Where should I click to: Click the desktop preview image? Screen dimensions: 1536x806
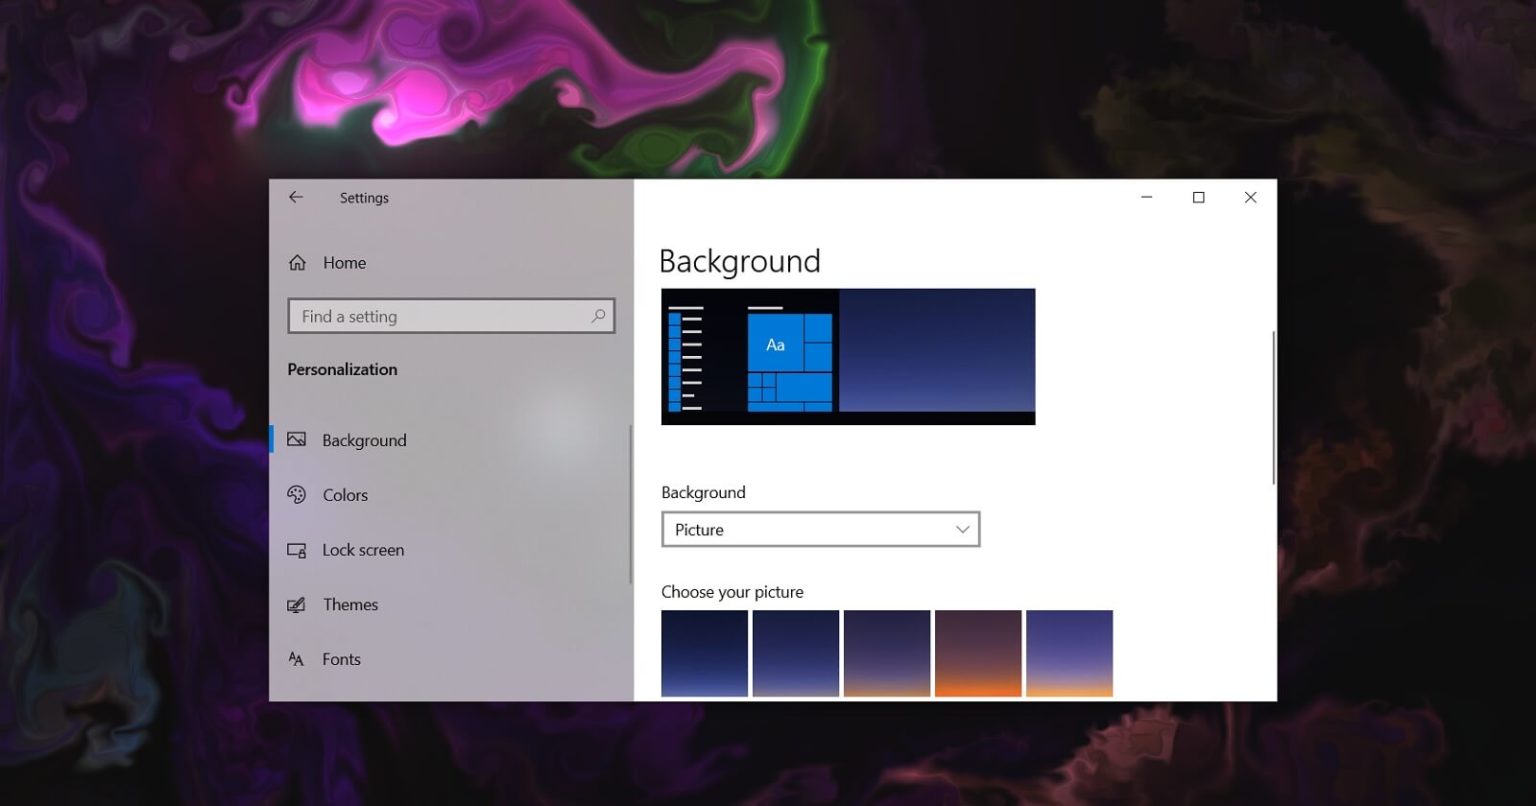pyautogui.click(x=847, y=356)
